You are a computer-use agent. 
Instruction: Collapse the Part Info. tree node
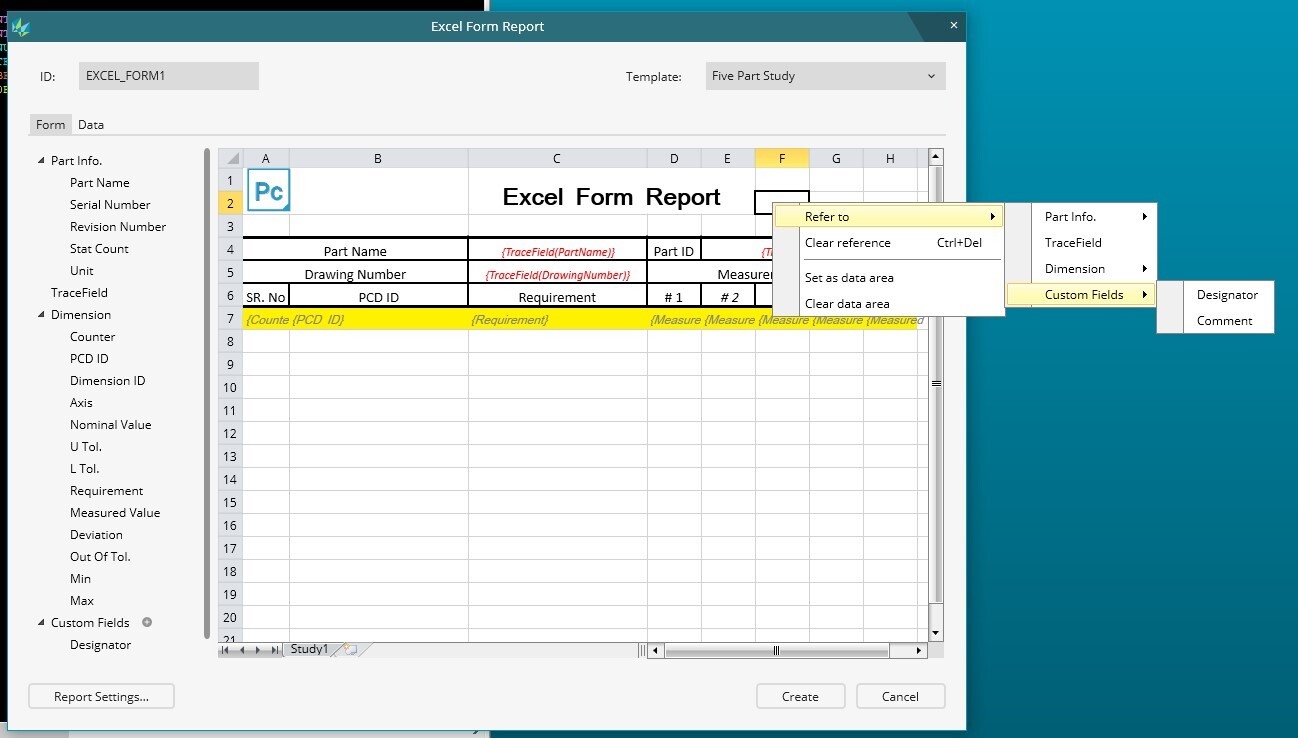[41, 161]
